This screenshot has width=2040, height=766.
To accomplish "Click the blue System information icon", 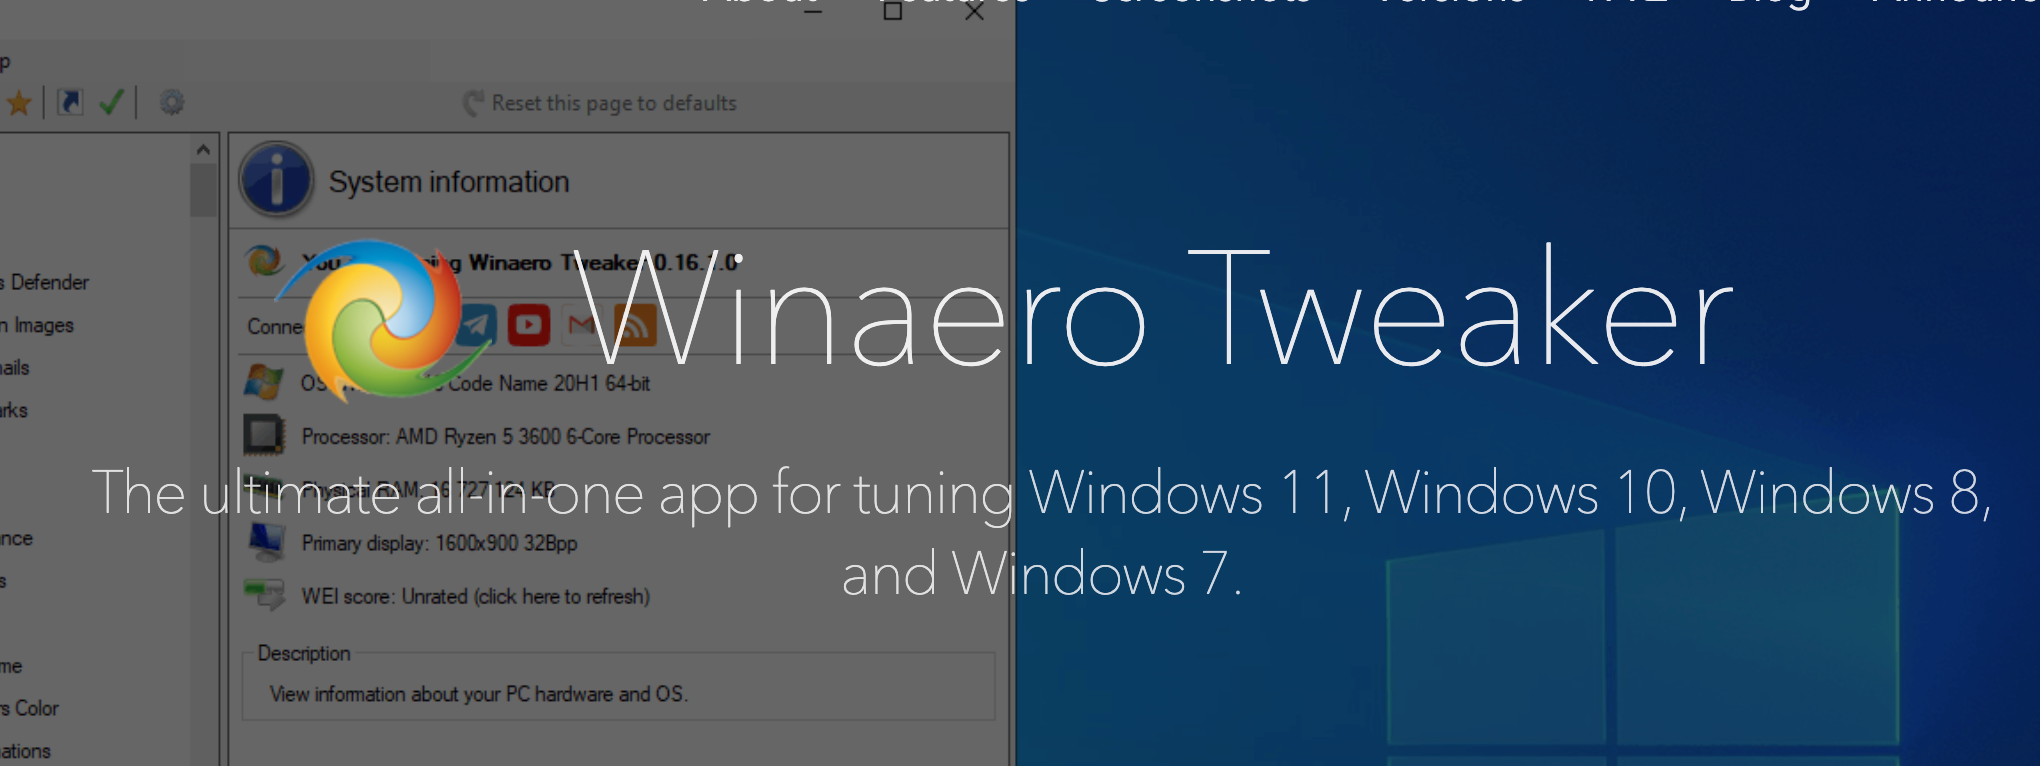I will coord(276,180).
